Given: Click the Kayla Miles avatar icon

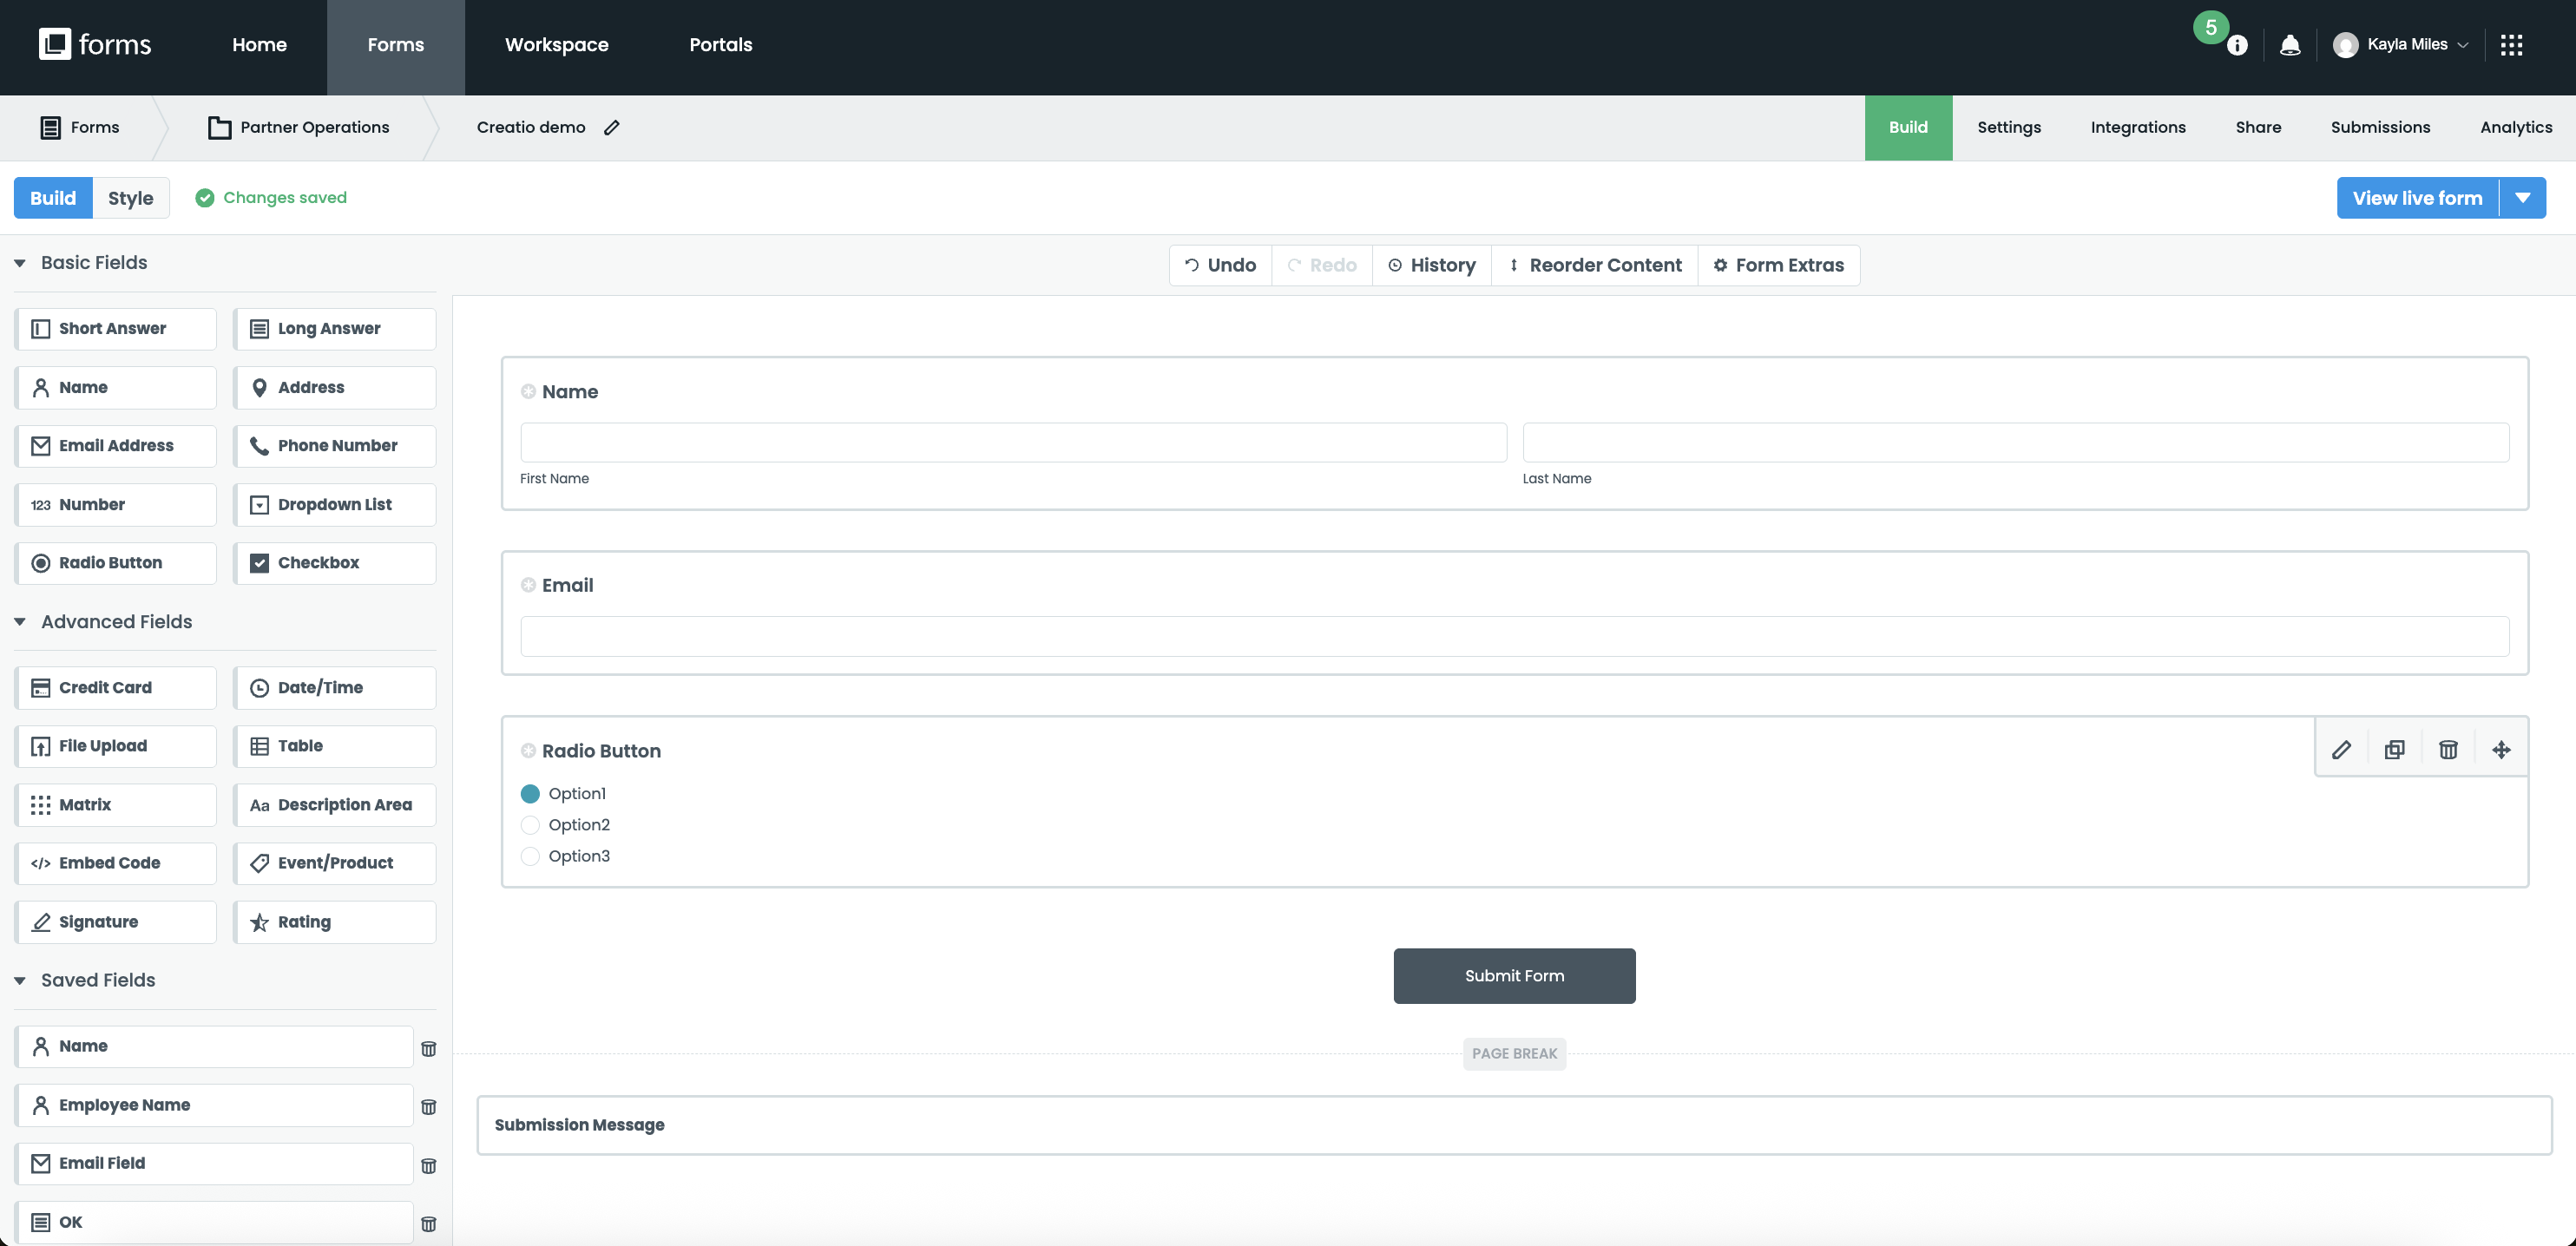Looking at the screenshot, I should (2345, 45).
